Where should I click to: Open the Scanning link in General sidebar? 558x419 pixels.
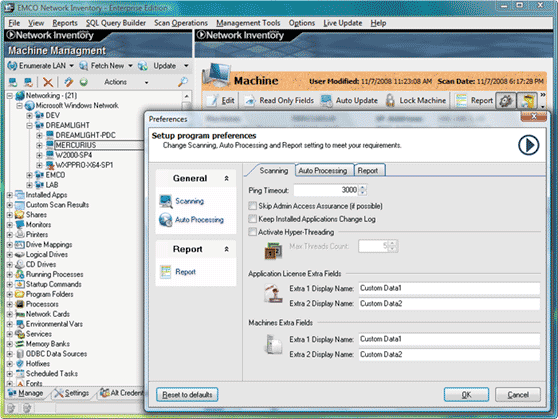(190, 201)
